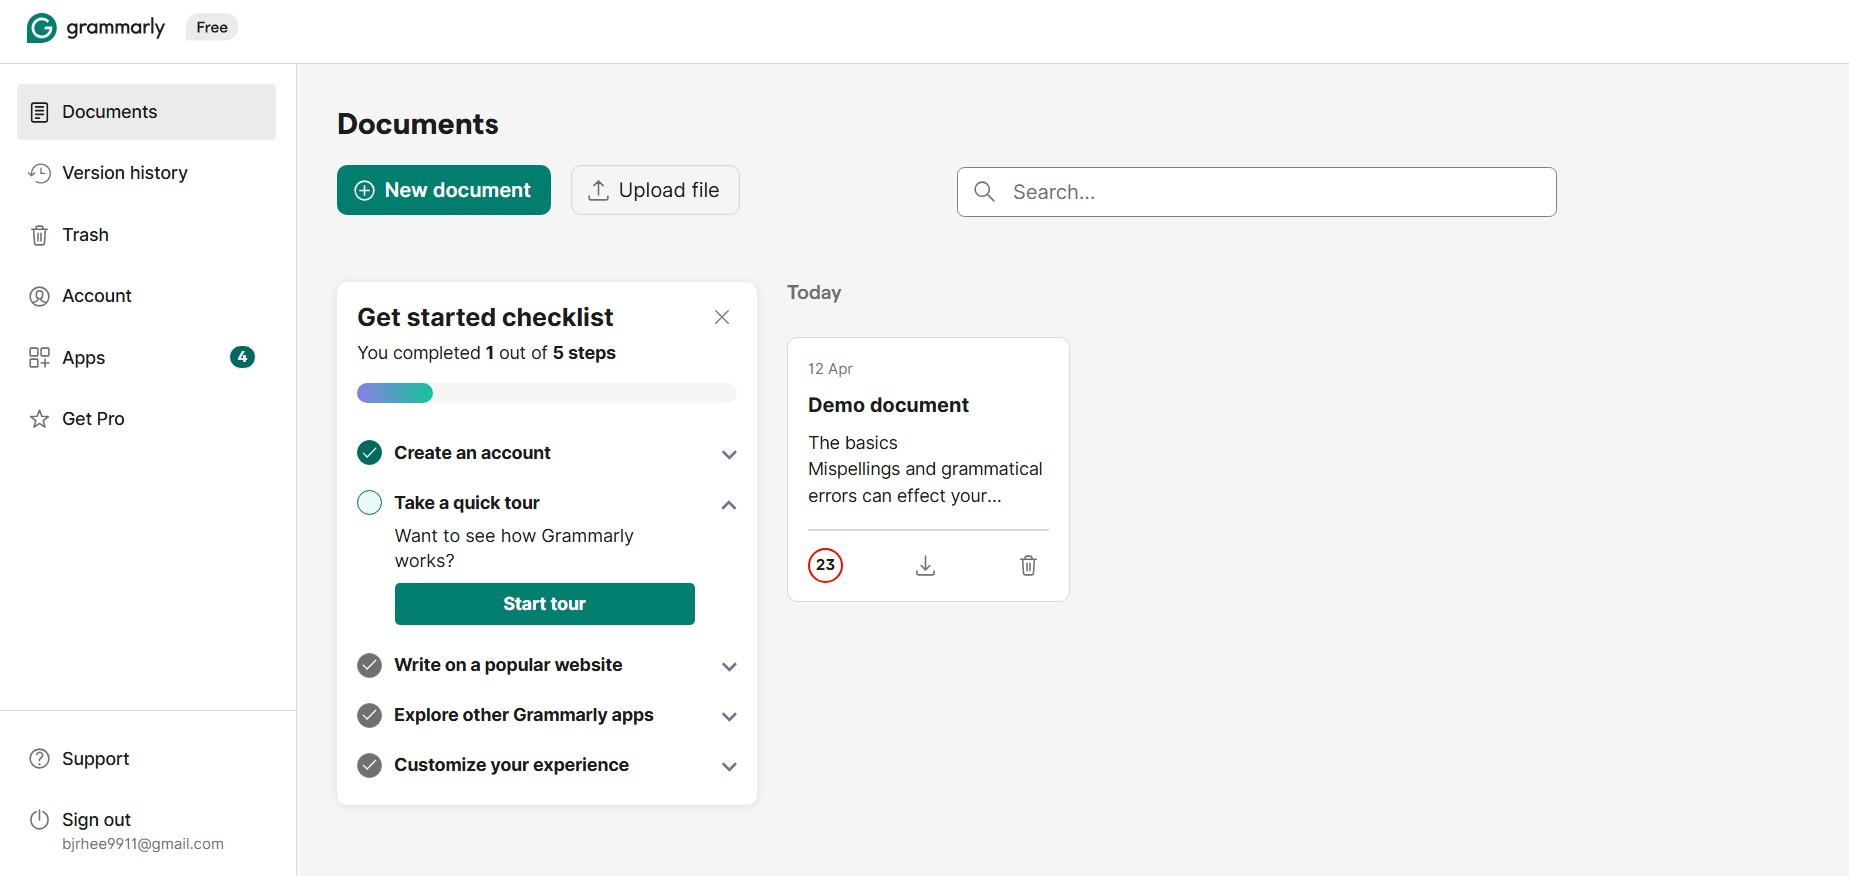Expand the Create an account step
The width and height of the screenshot is (1849, 876).
(x=729, y=454)
